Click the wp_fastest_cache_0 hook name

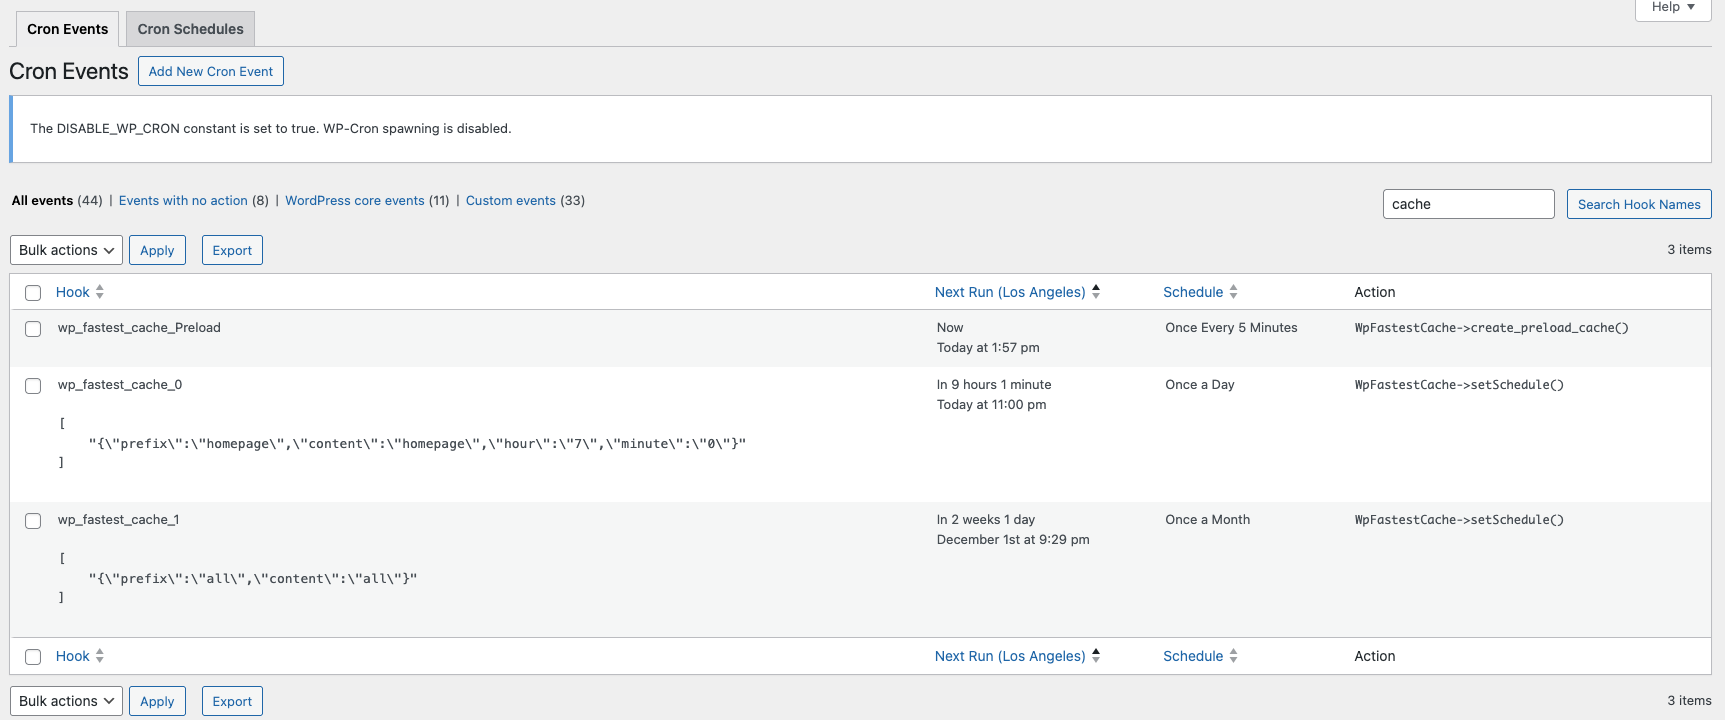[x=120, y=384]
